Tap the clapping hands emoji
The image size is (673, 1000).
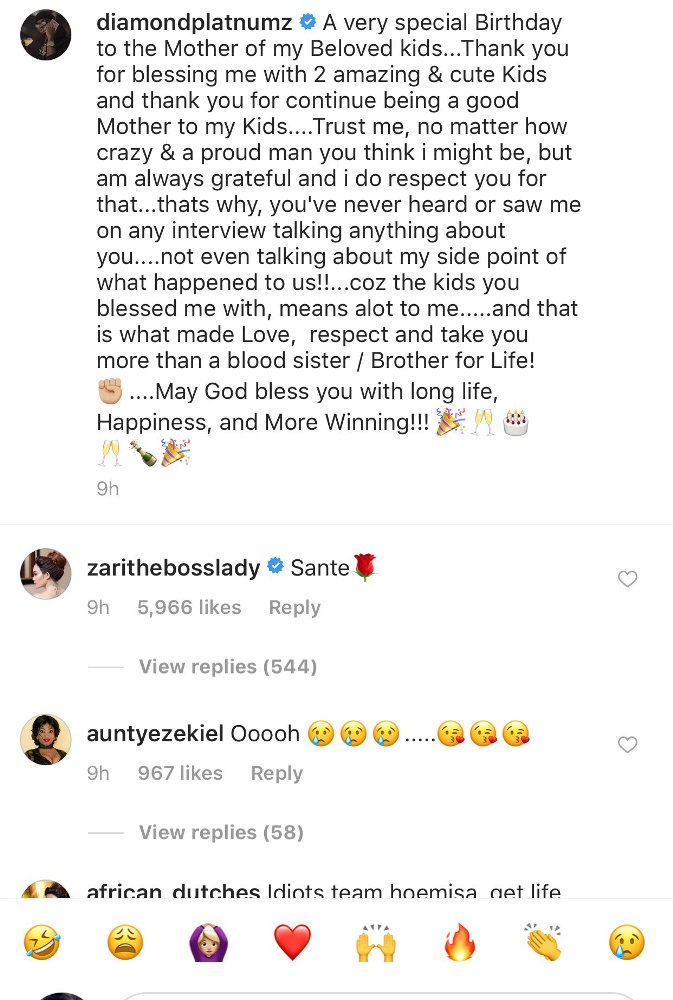pyautogui.click(x=543, y=943)
